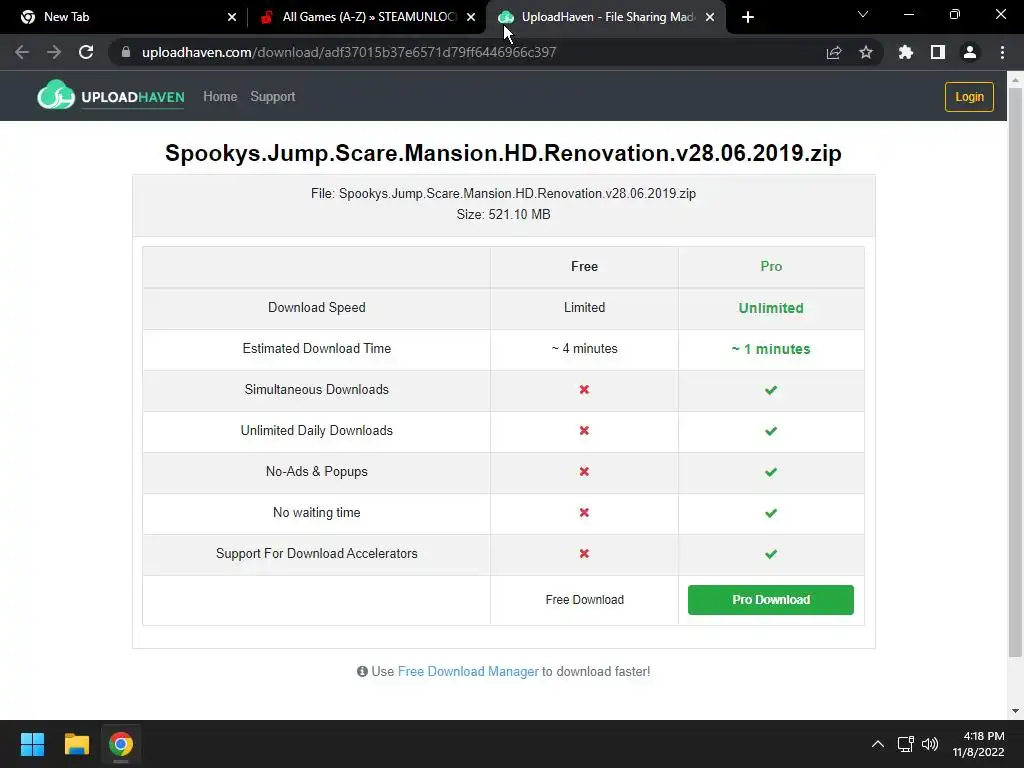Viewport: 1024px width, 768px height.
Task: Open the Chrome profile avatar icon
Action: [970, 52]
